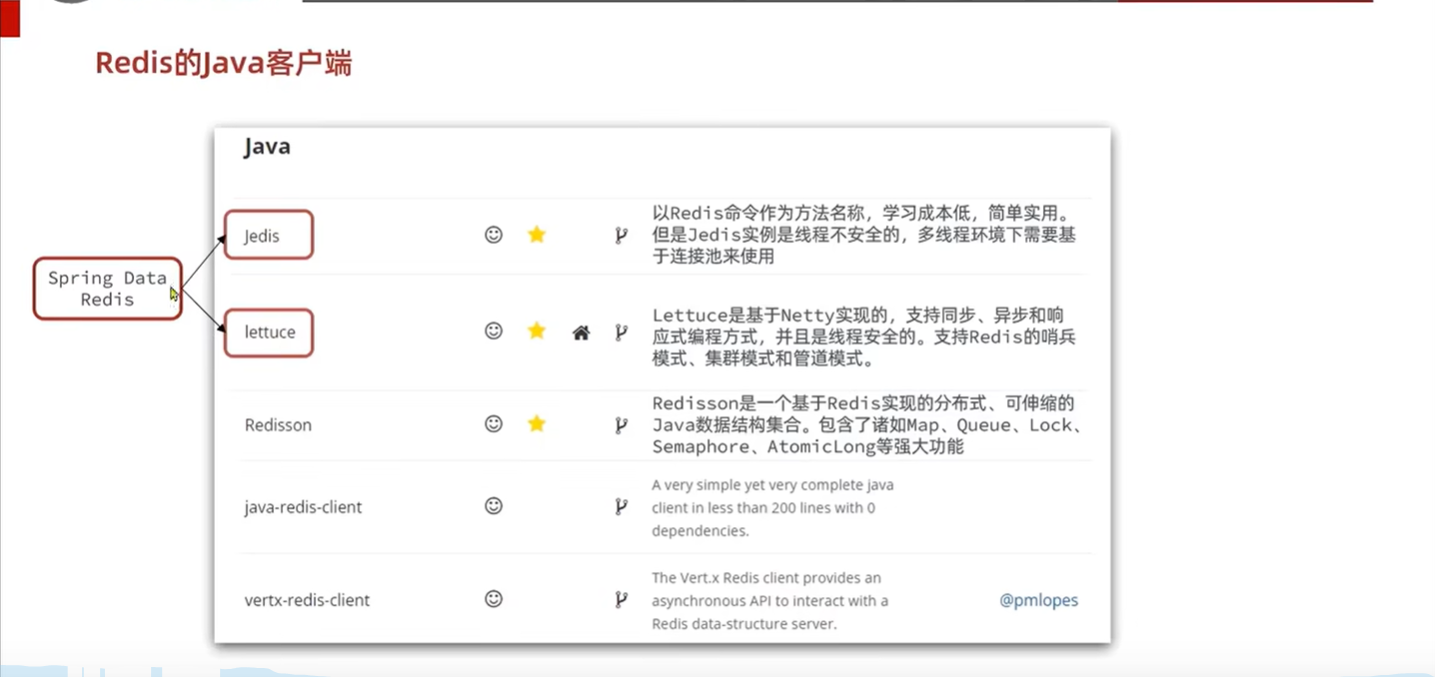The width and height of the screenshot is (1435, 677).
Task: Click the Lettuce description mentioning Netty
Action: pyautogui.click(x=864, y=337)
